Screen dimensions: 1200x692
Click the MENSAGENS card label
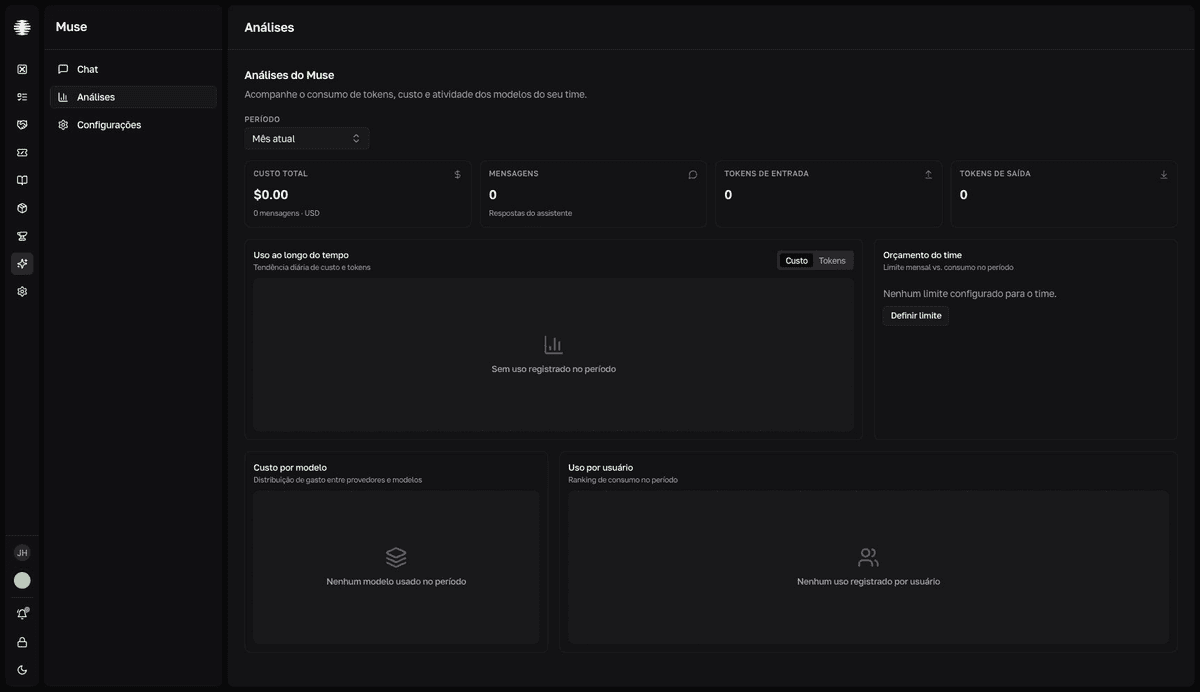click(x=514, y=173)
